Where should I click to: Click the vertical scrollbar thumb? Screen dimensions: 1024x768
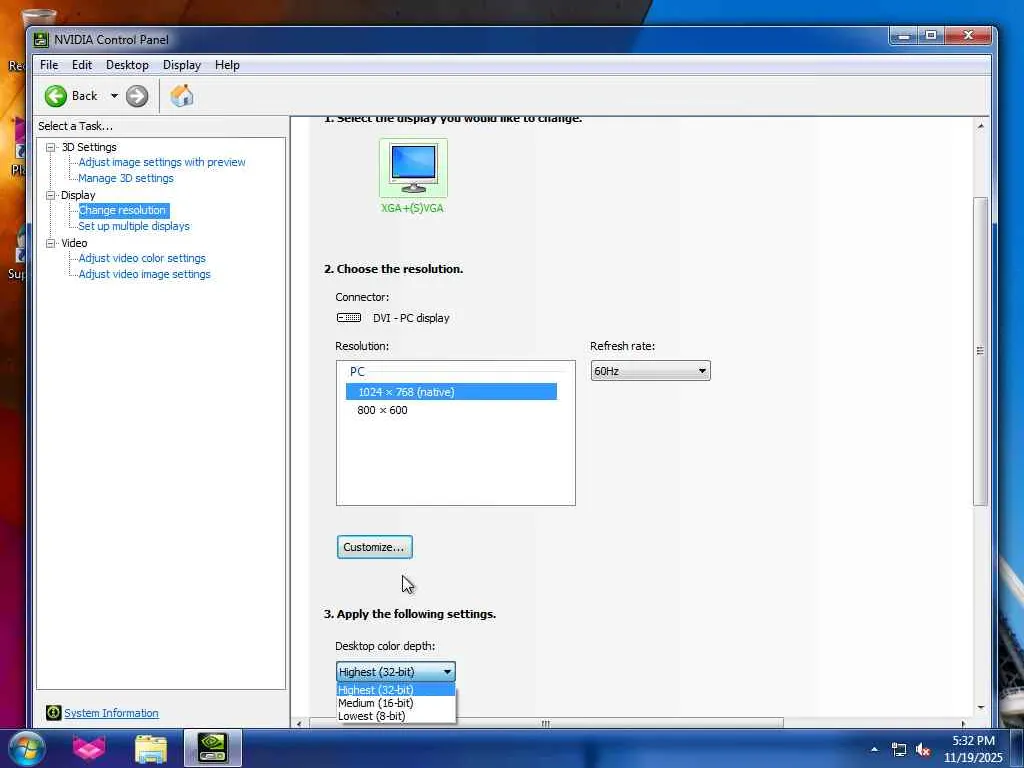980,351
